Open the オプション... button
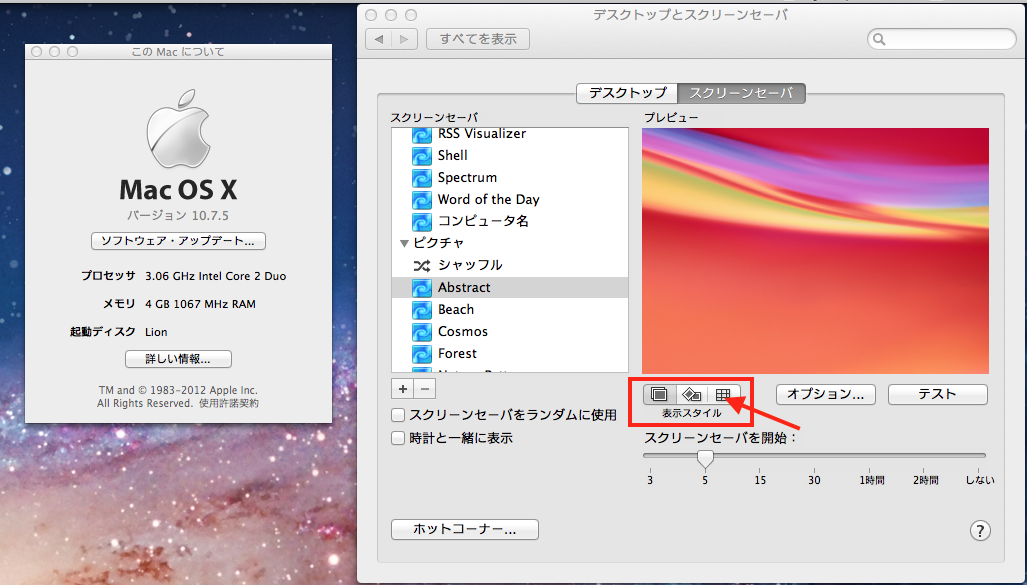The image size is (1027, 585). click(x=825, y=394)
